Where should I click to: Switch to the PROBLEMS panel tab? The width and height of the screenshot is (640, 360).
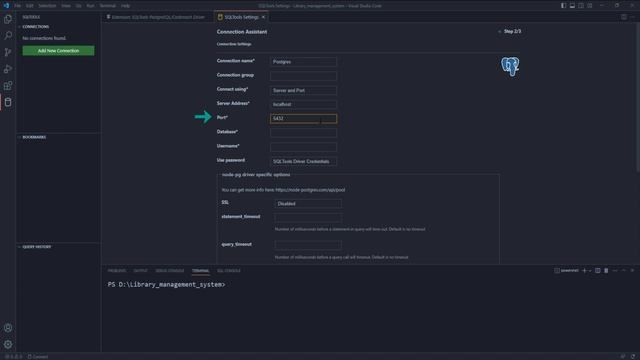(x=117, y=271)
